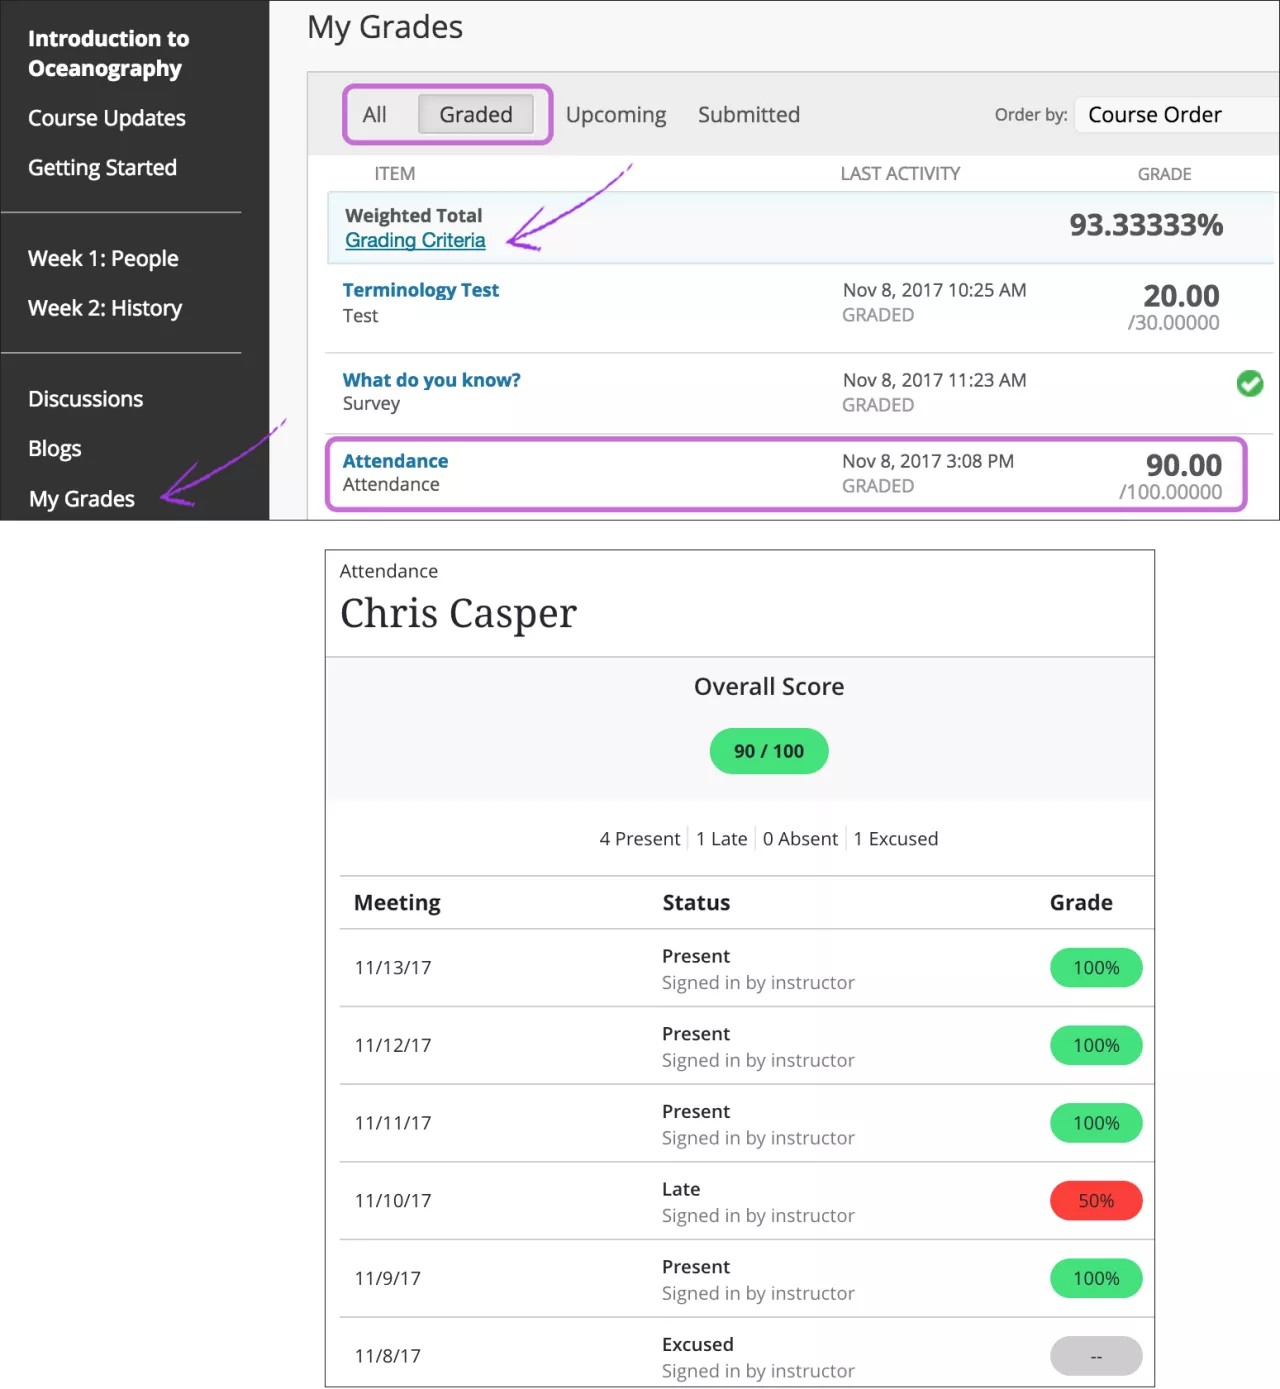Open Week 2: History section
The image size is (1280, 1389).
tap(105, 309)
